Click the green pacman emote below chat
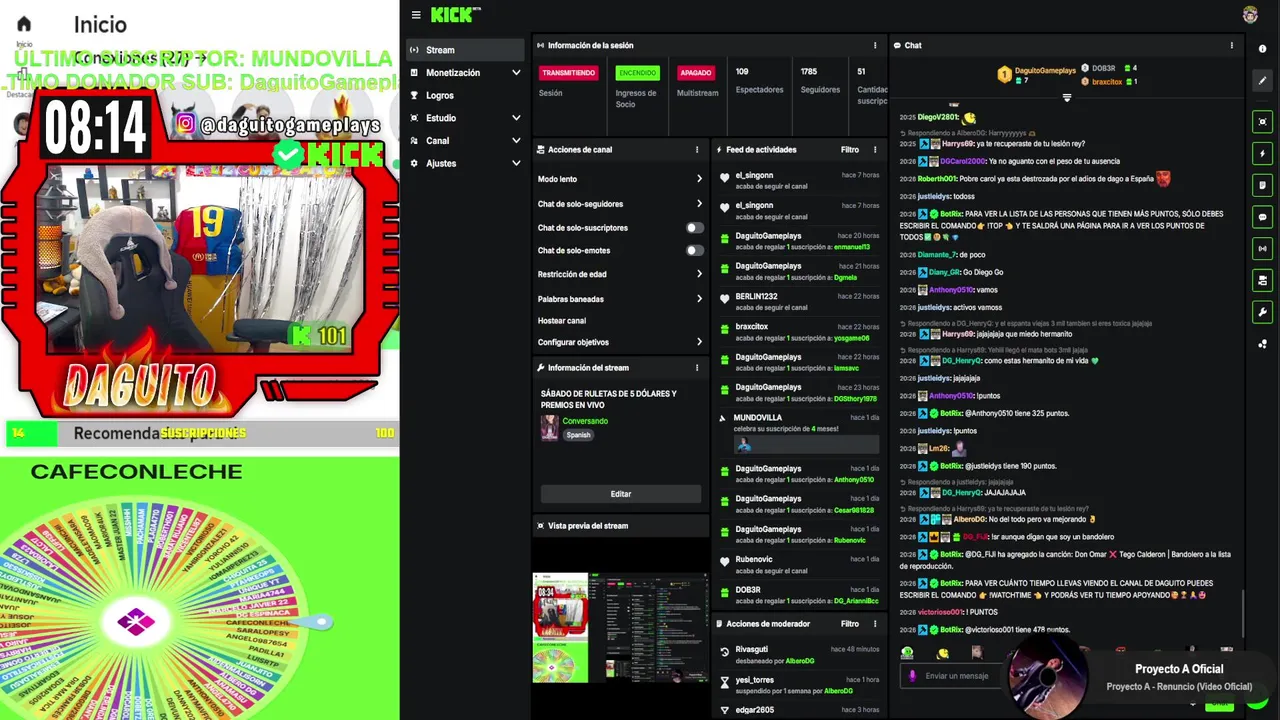 tap(907, 653)
